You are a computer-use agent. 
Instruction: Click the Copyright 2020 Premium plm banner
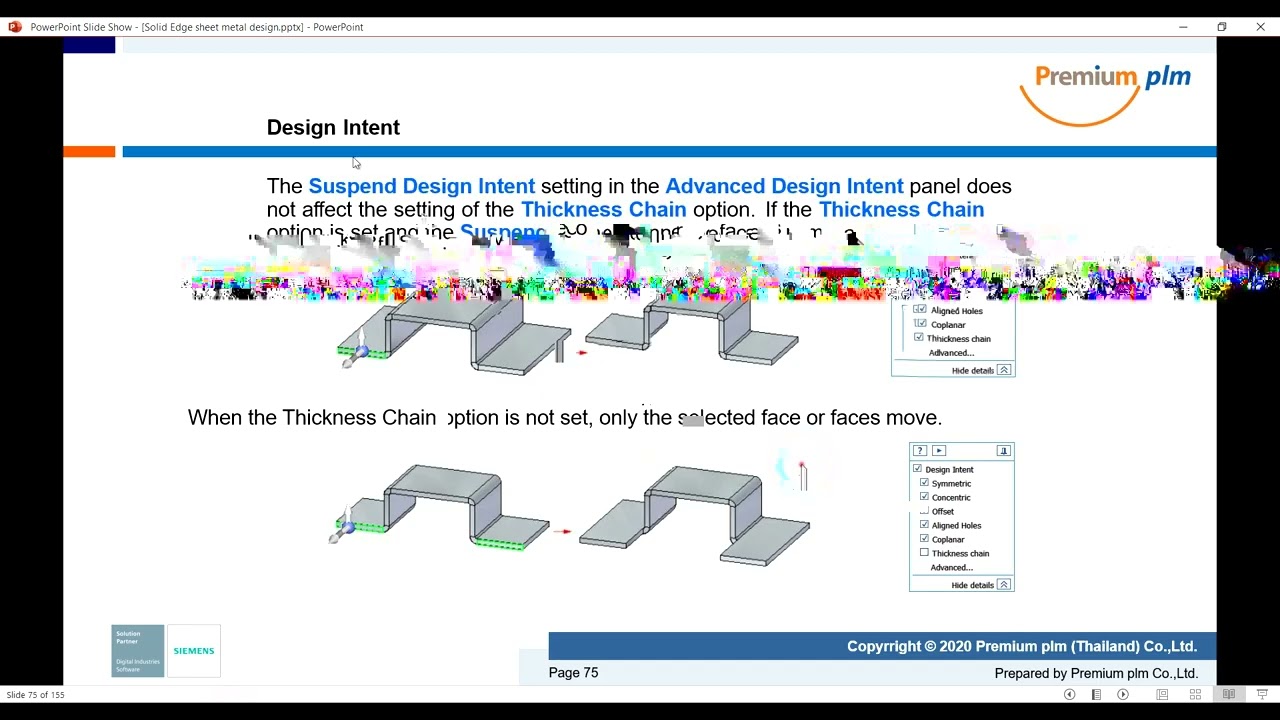pyautogui.click(x=882, y=646)
